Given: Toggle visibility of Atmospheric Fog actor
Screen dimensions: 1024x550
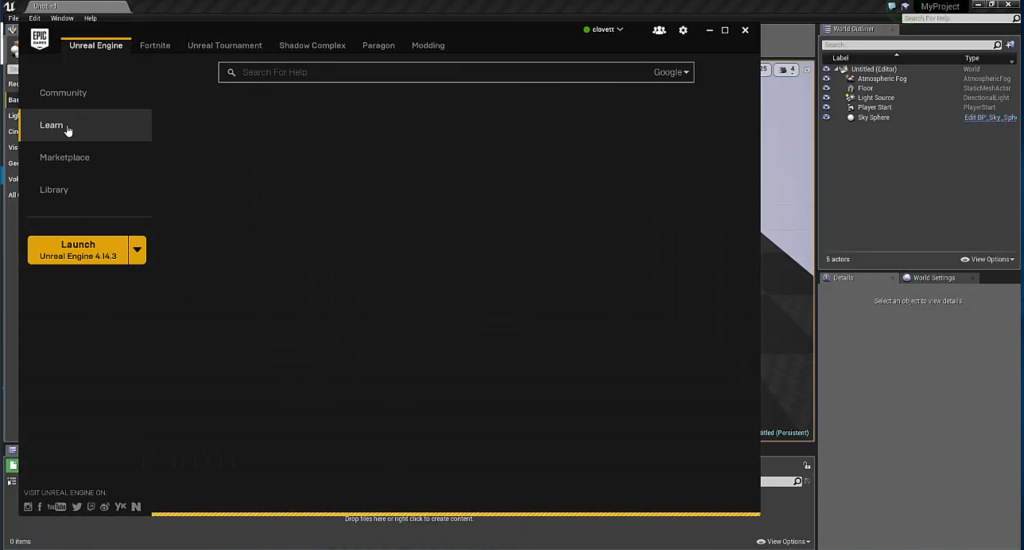Looking at the screenshot, I should (826, 79).
